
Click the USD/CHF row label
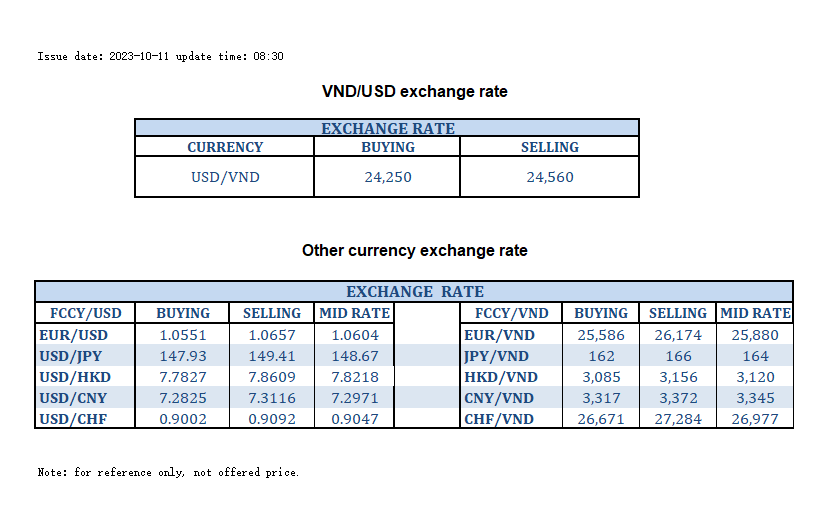pos(72,419)
